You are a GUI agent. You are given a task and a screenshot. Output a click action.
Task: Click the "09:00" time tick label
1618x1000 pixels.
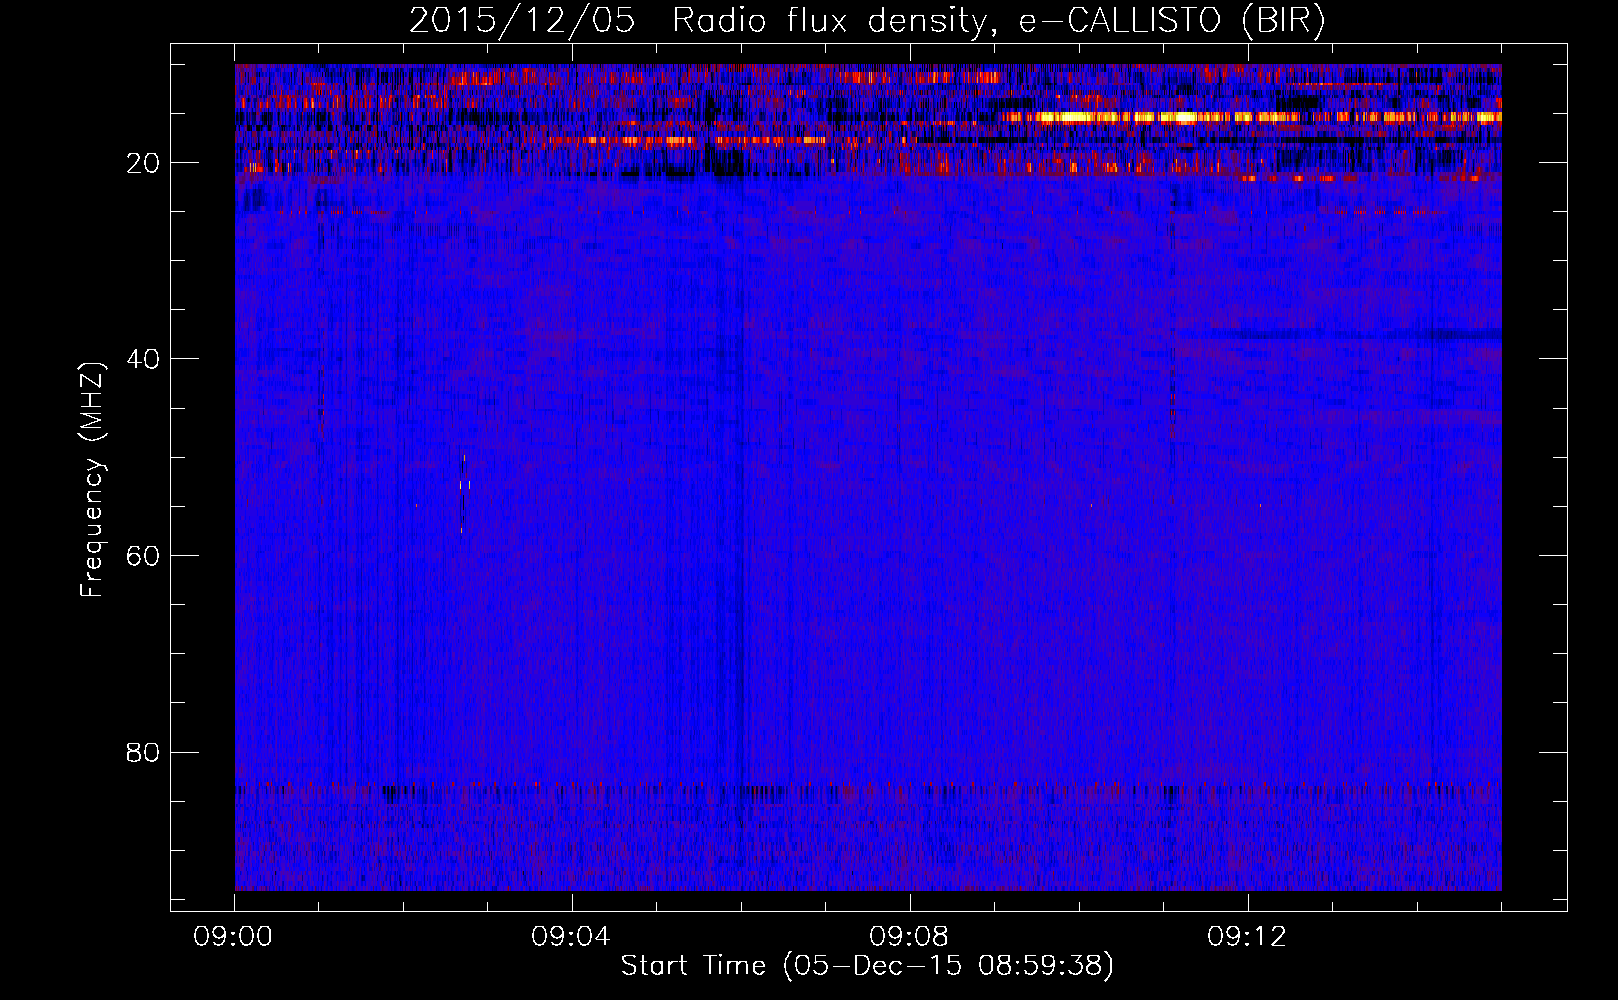pos(234,937)
